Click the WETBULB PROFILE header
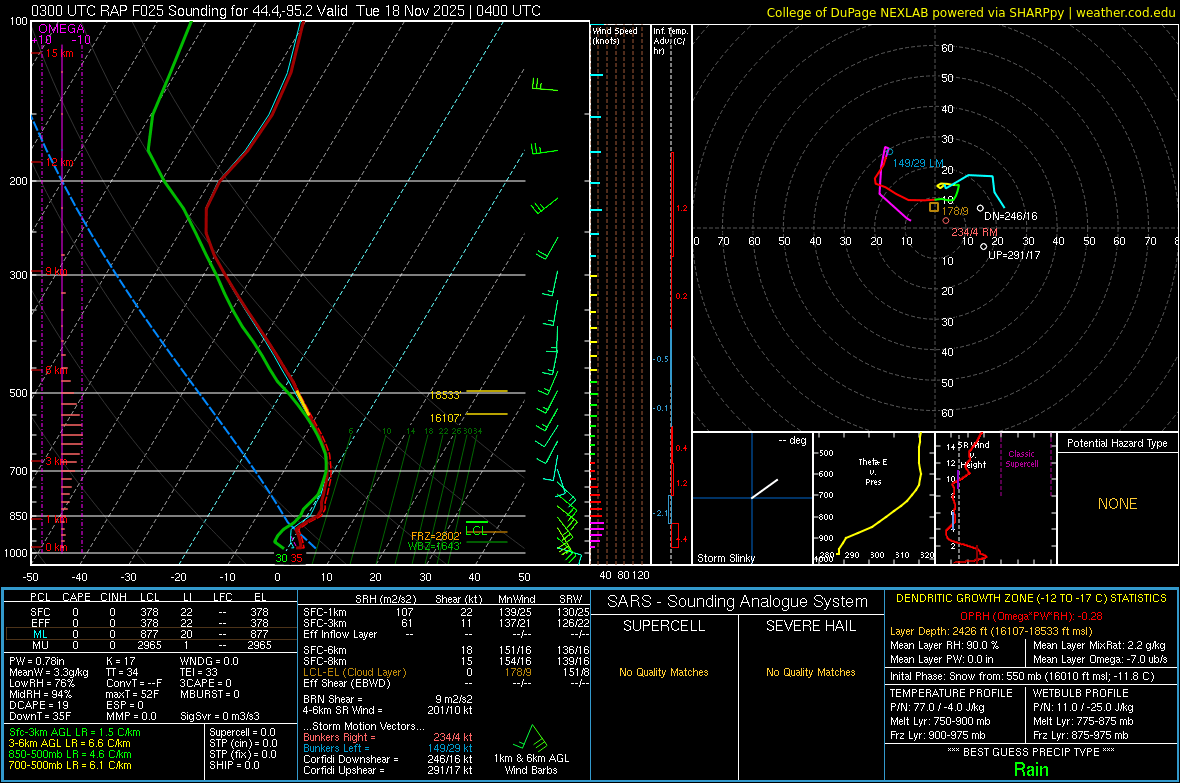Viewport: 1180px width, 783px height. [x=1081, y=693]
